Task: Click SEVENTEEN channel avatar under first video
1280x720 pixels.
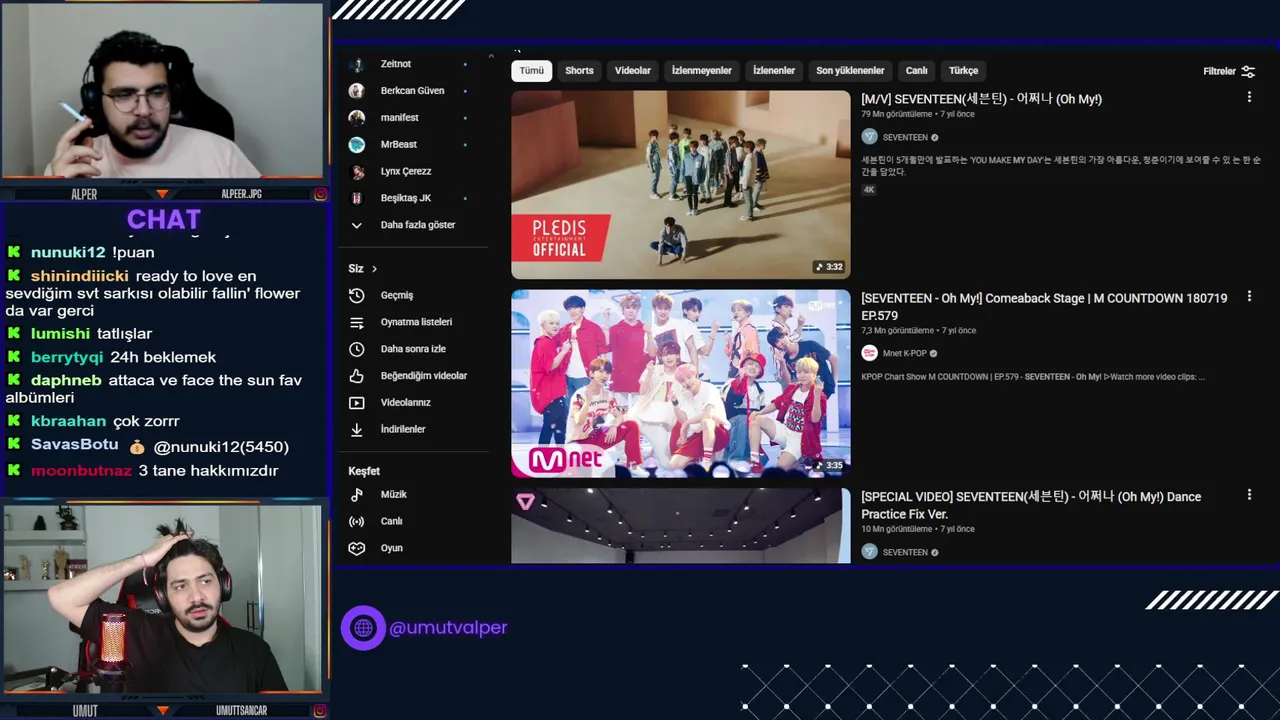Action: click(x=869, y=137)
